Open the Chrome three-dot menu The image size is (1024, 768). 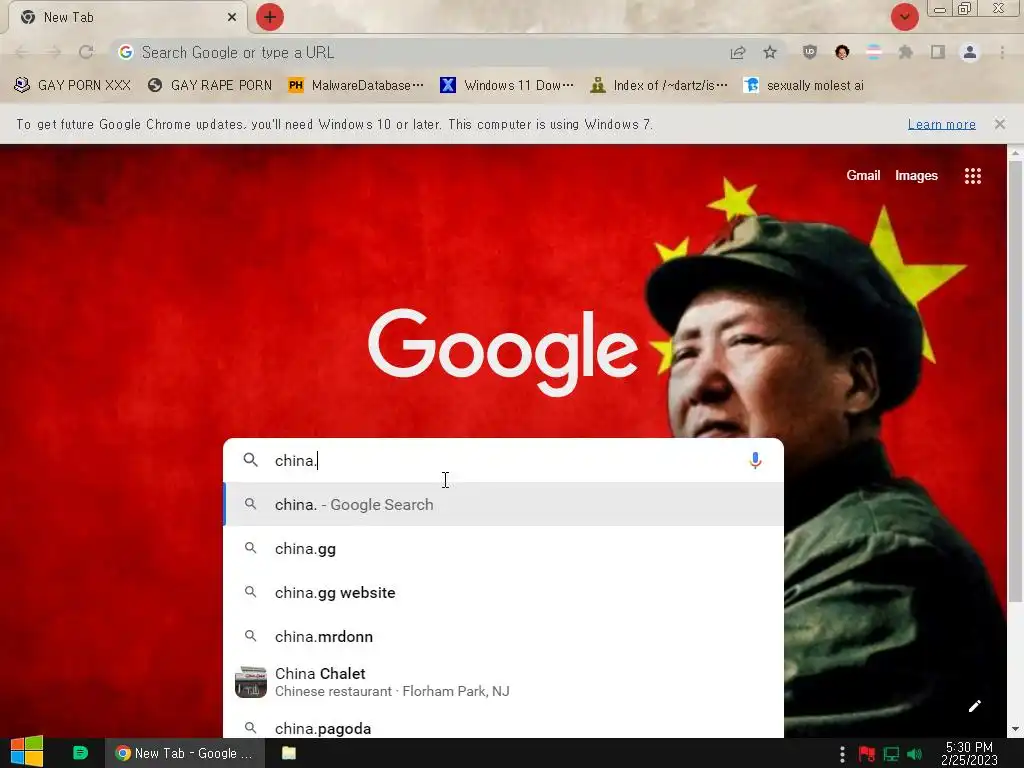point(1002,52)
